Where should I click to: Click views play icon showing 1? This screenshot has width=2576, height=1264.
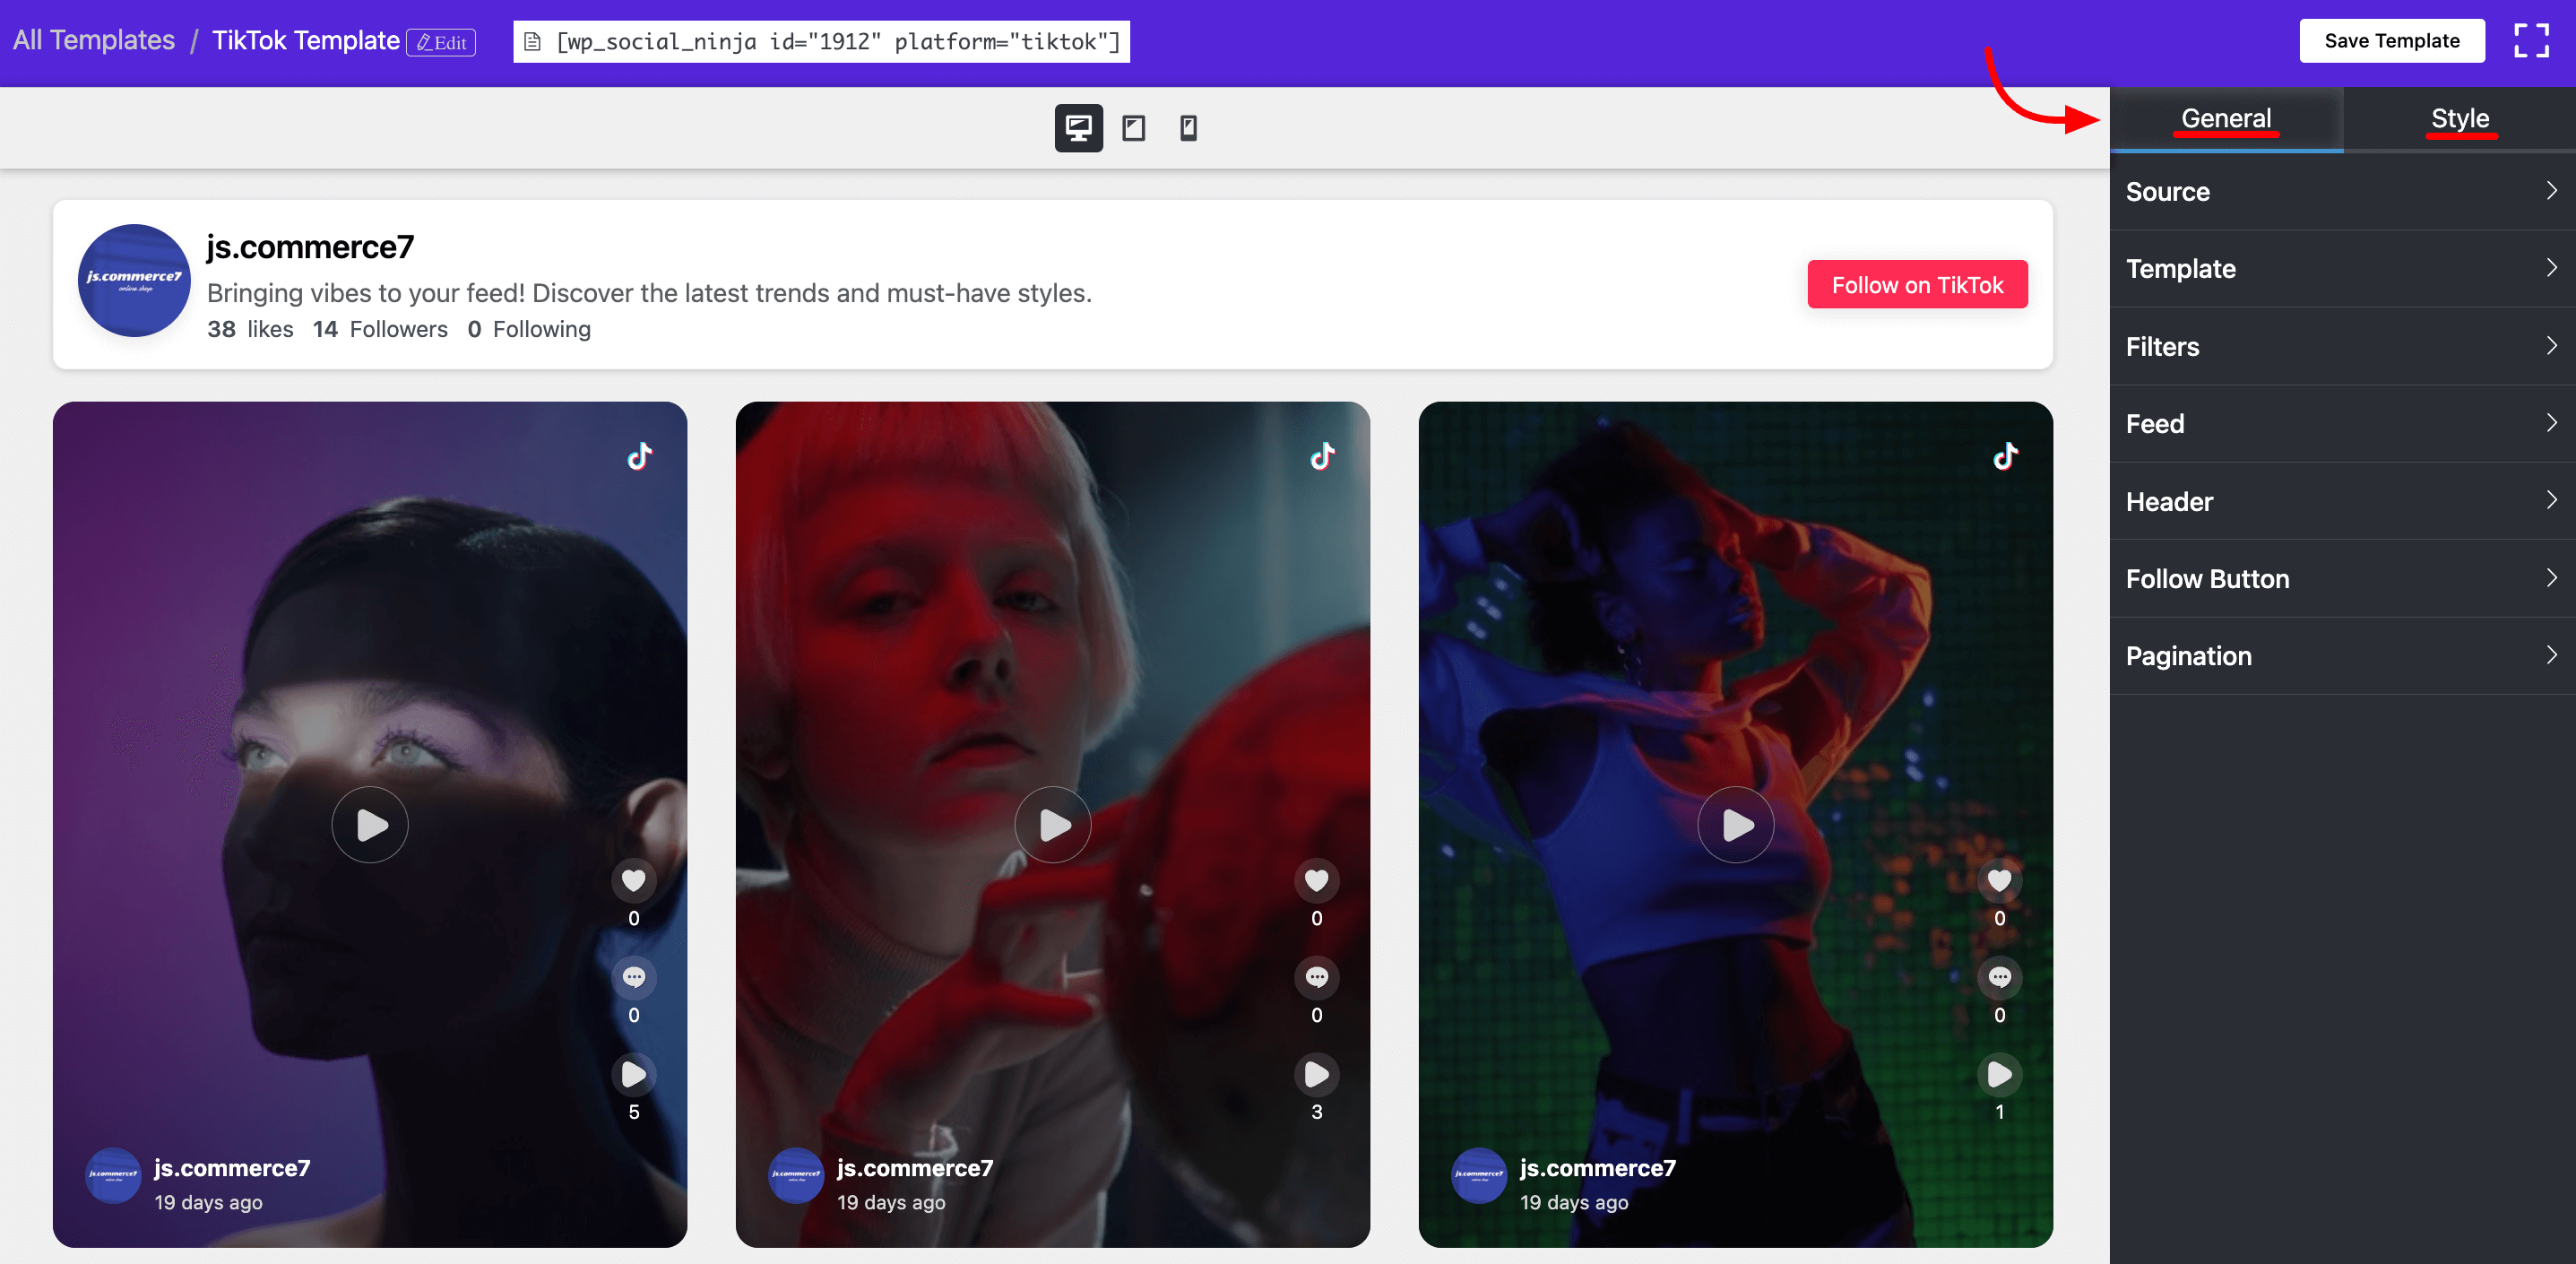pos(2000,1074)
